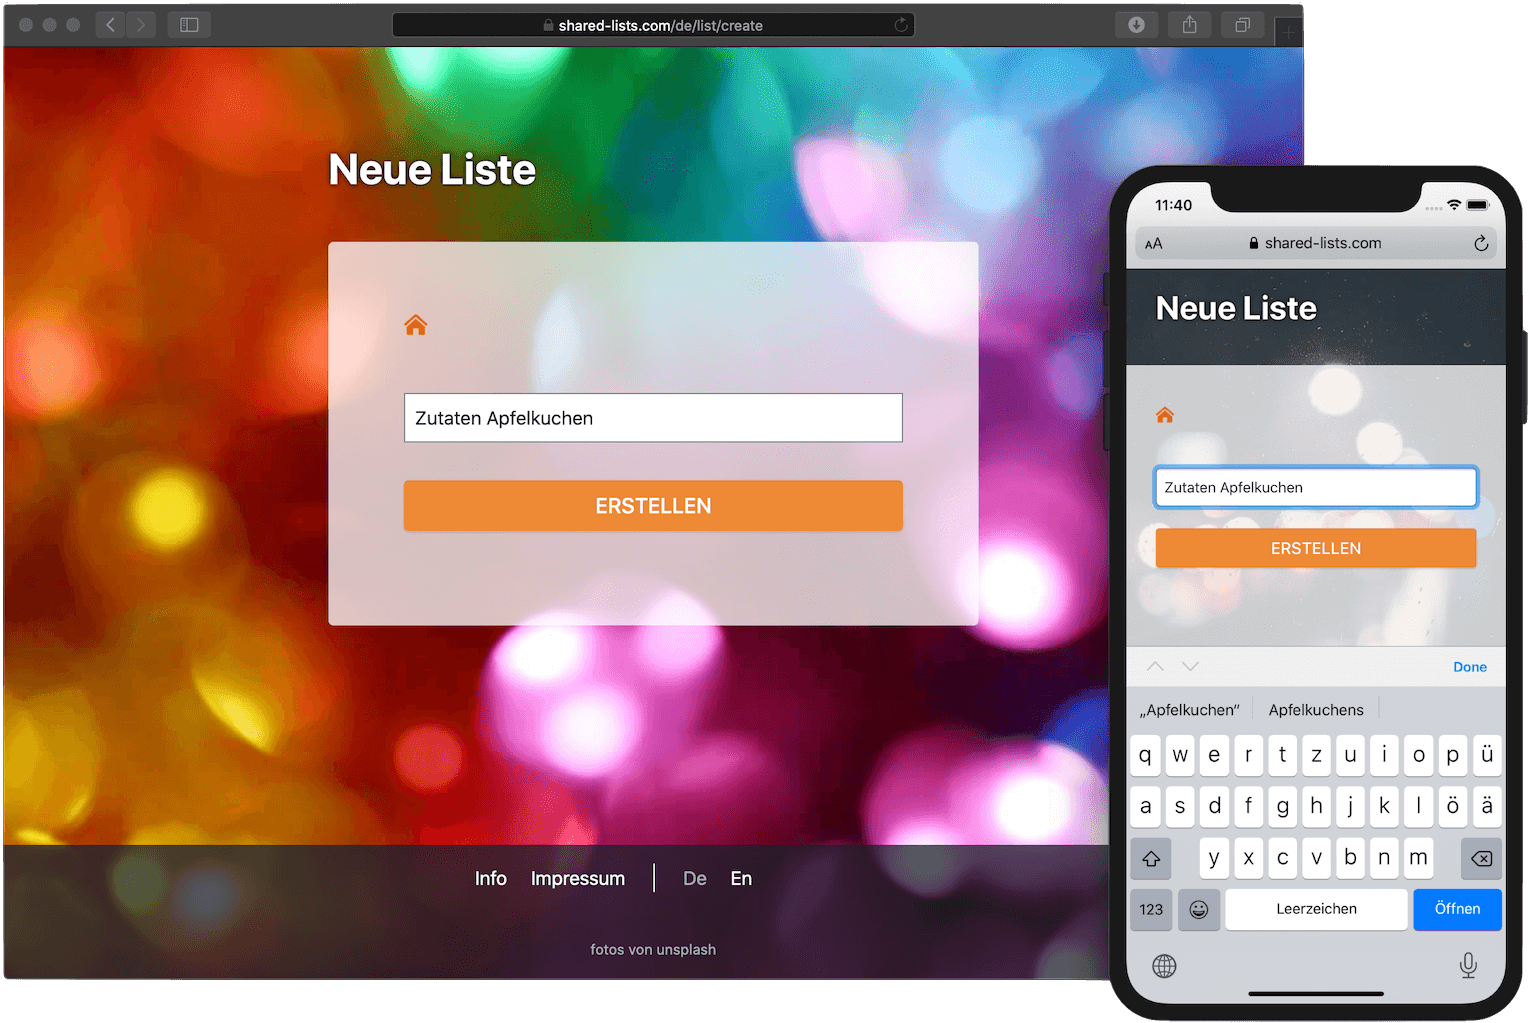Image resolution: width=1530 pixels, height=1023 pixels.
Task: Toggle the Safari sidebar
Action: (x=189, y=24)
